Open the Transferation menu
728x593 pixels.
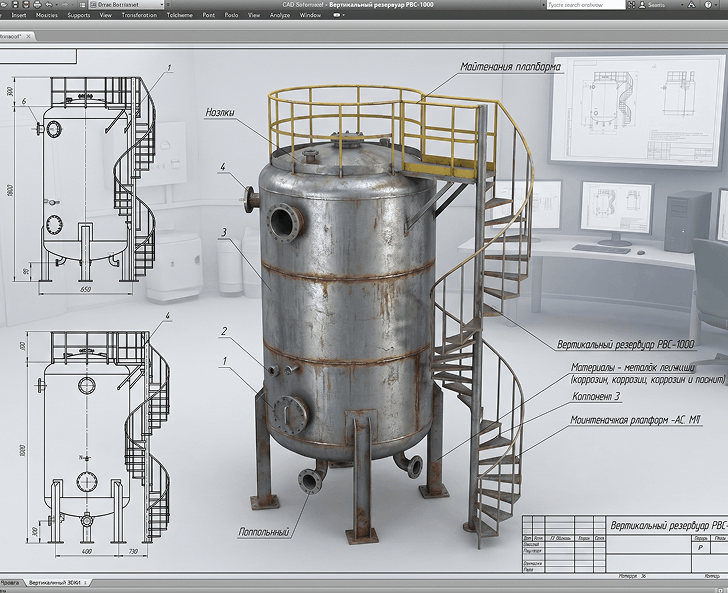tap(139, 15)
